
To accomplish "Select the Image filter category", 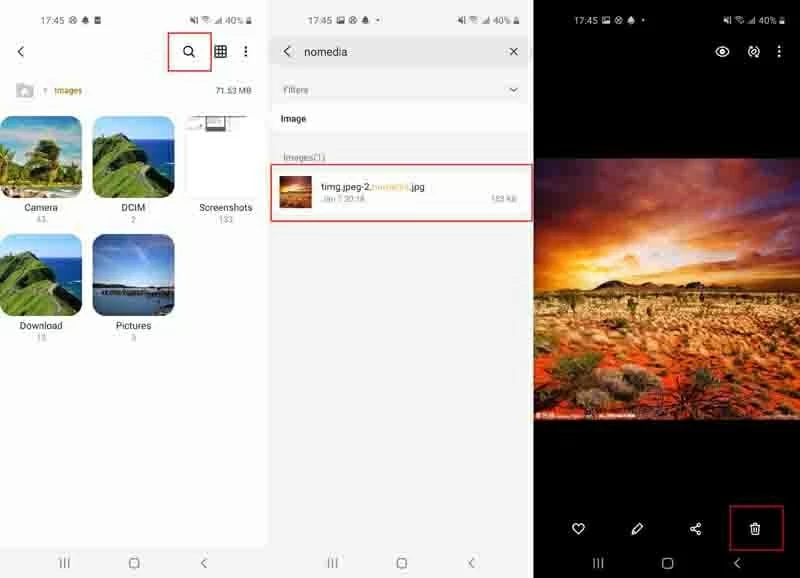I will (293, 119).
